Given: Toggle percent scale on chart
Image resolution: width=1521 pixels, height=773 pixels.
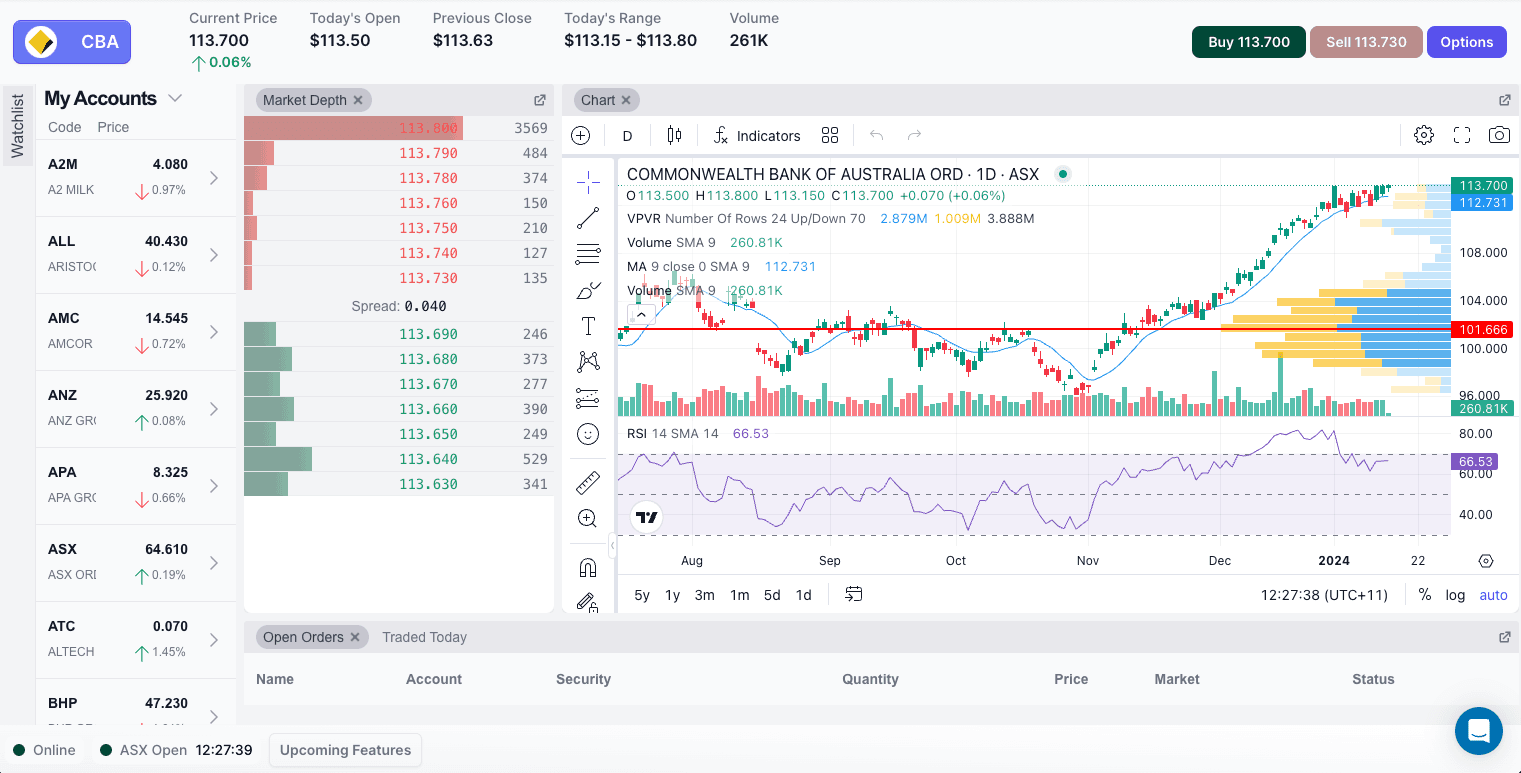Looking at the screenshot, I should (x=1424, y=595).
